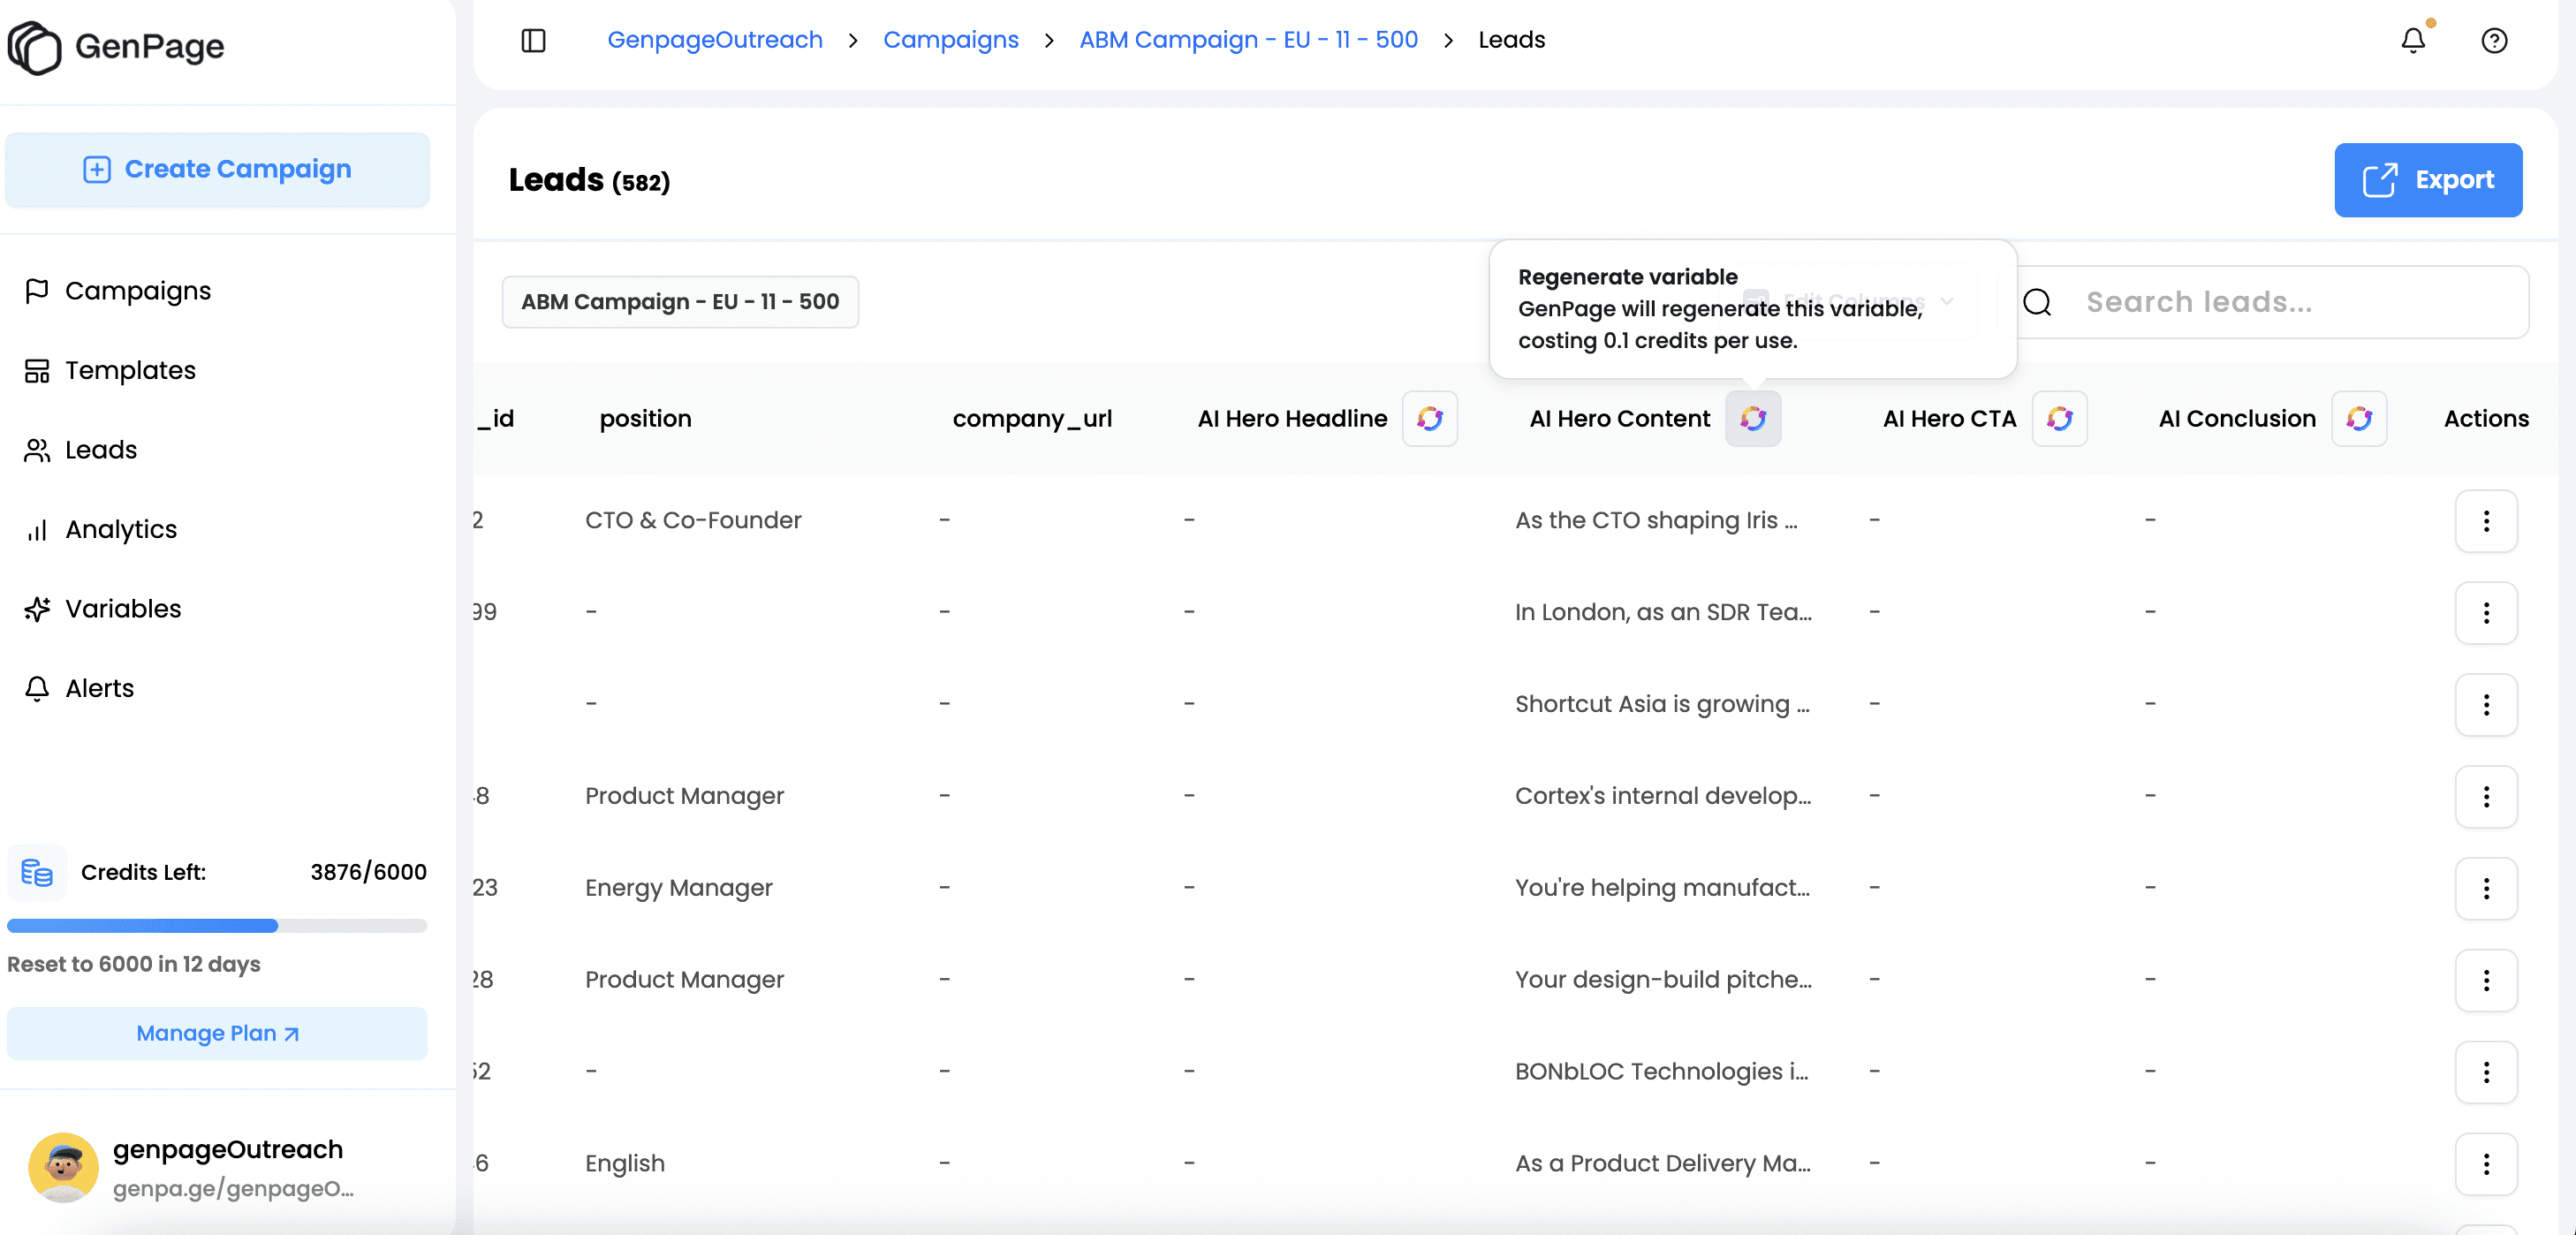2576x1235 pixels.
Task: Open actions menu for the English position row
Action: [2485, 1164]
